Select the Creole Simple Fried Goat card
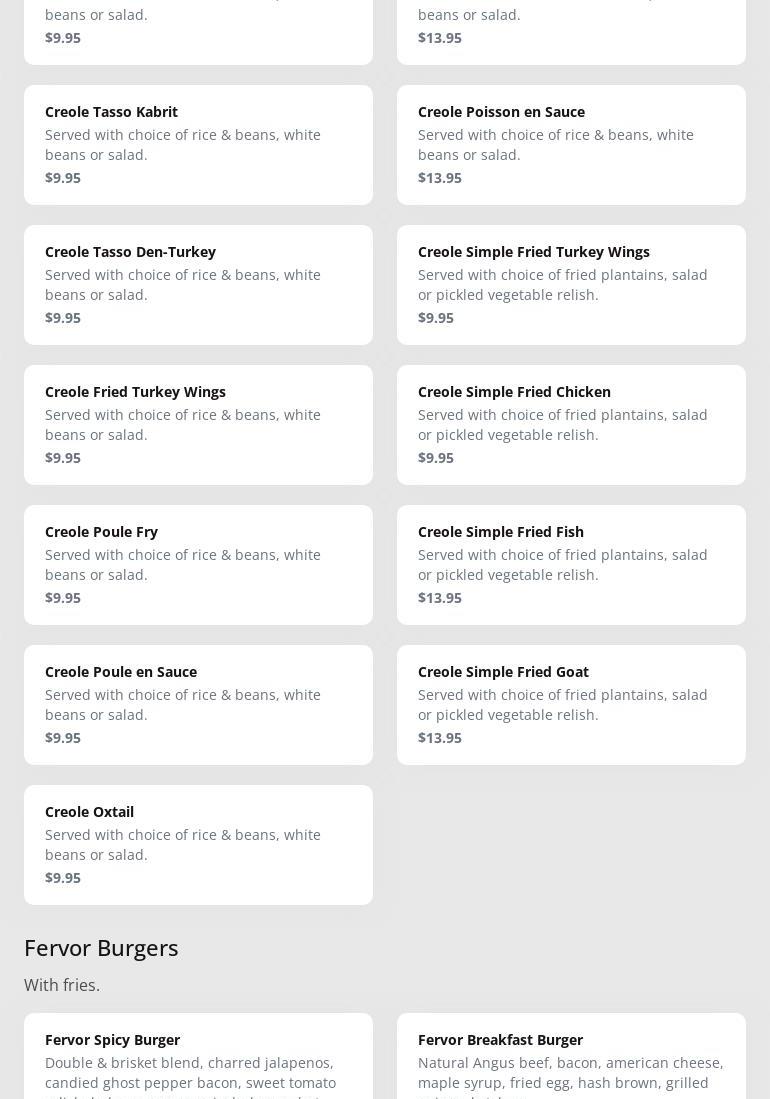The width and height of the screenshot is (770, 1099). point(571,705)
